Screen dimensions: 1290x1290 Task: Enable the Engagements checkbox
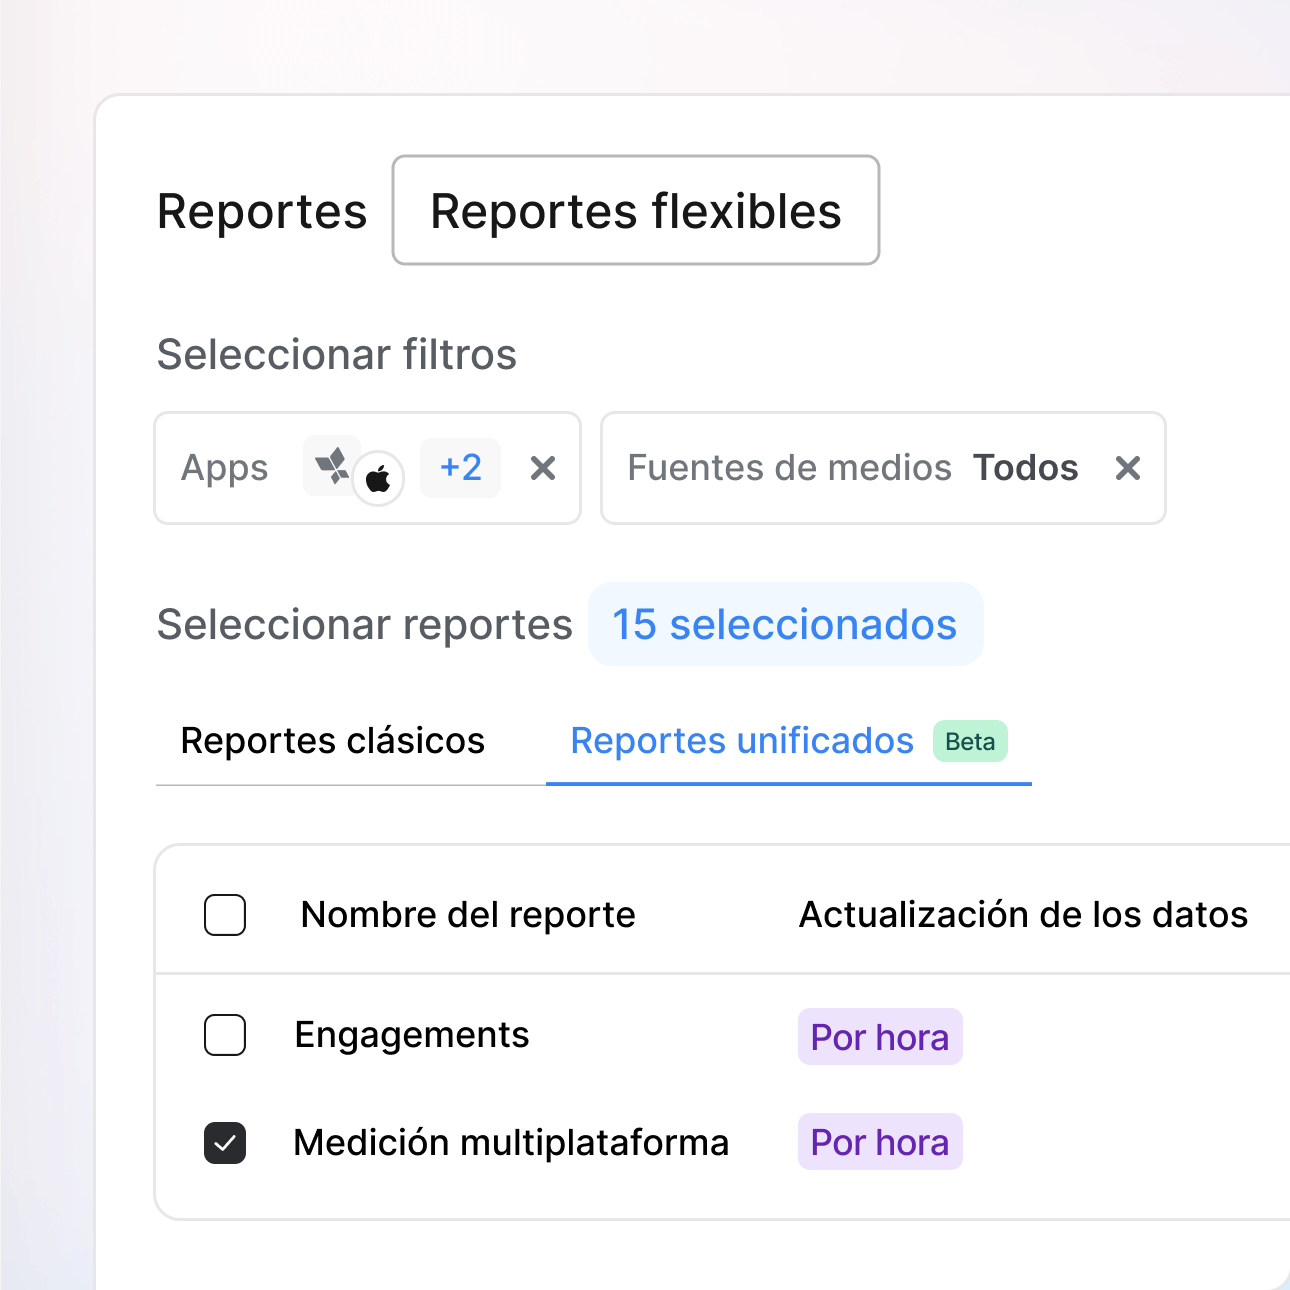pyautogui.click(x=225, y=1036)
